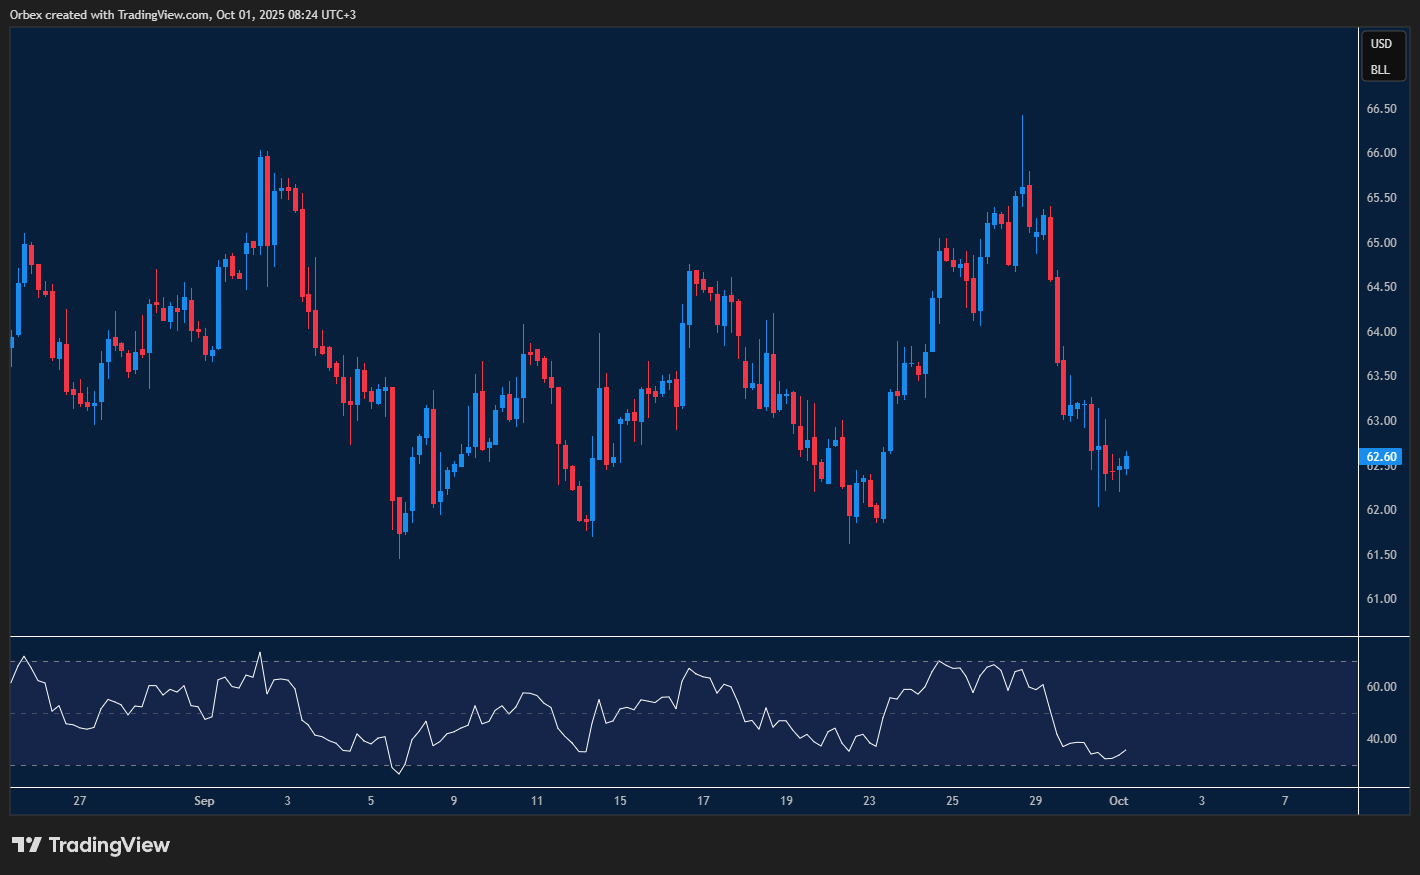Select the Oct label on time axis
The height and width of the screenshot is (875, 1420).
click(x=1118, y=801)
